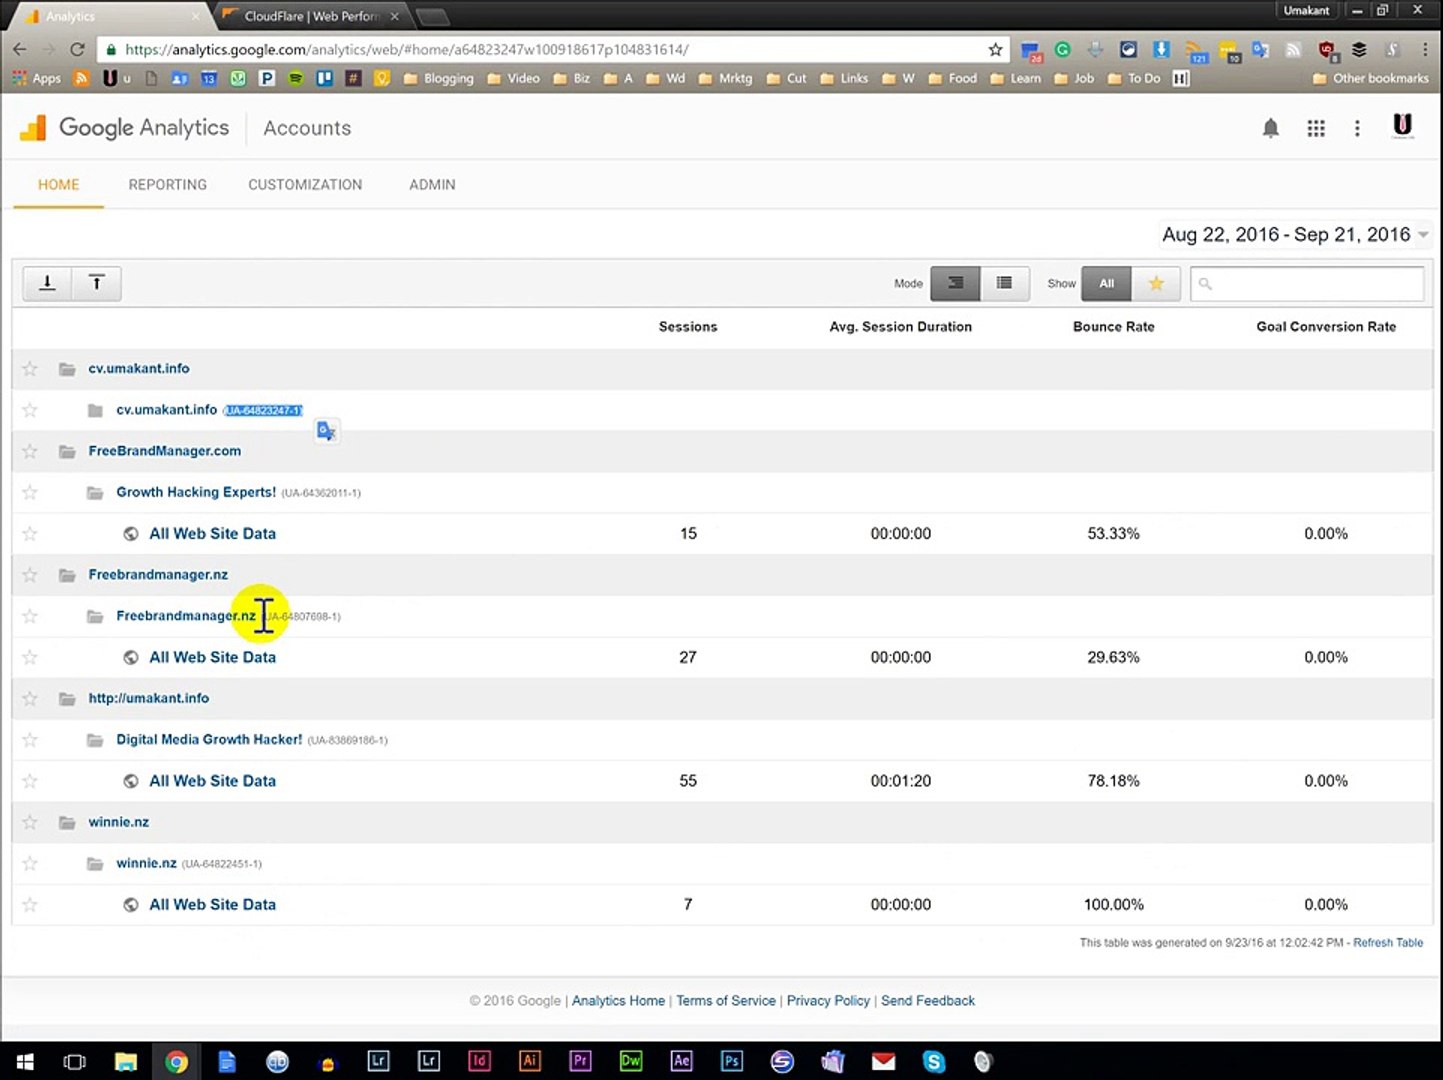Screen dimensions: 1443x1080
Task: Go back to the previous page
Action: (20, 49)
